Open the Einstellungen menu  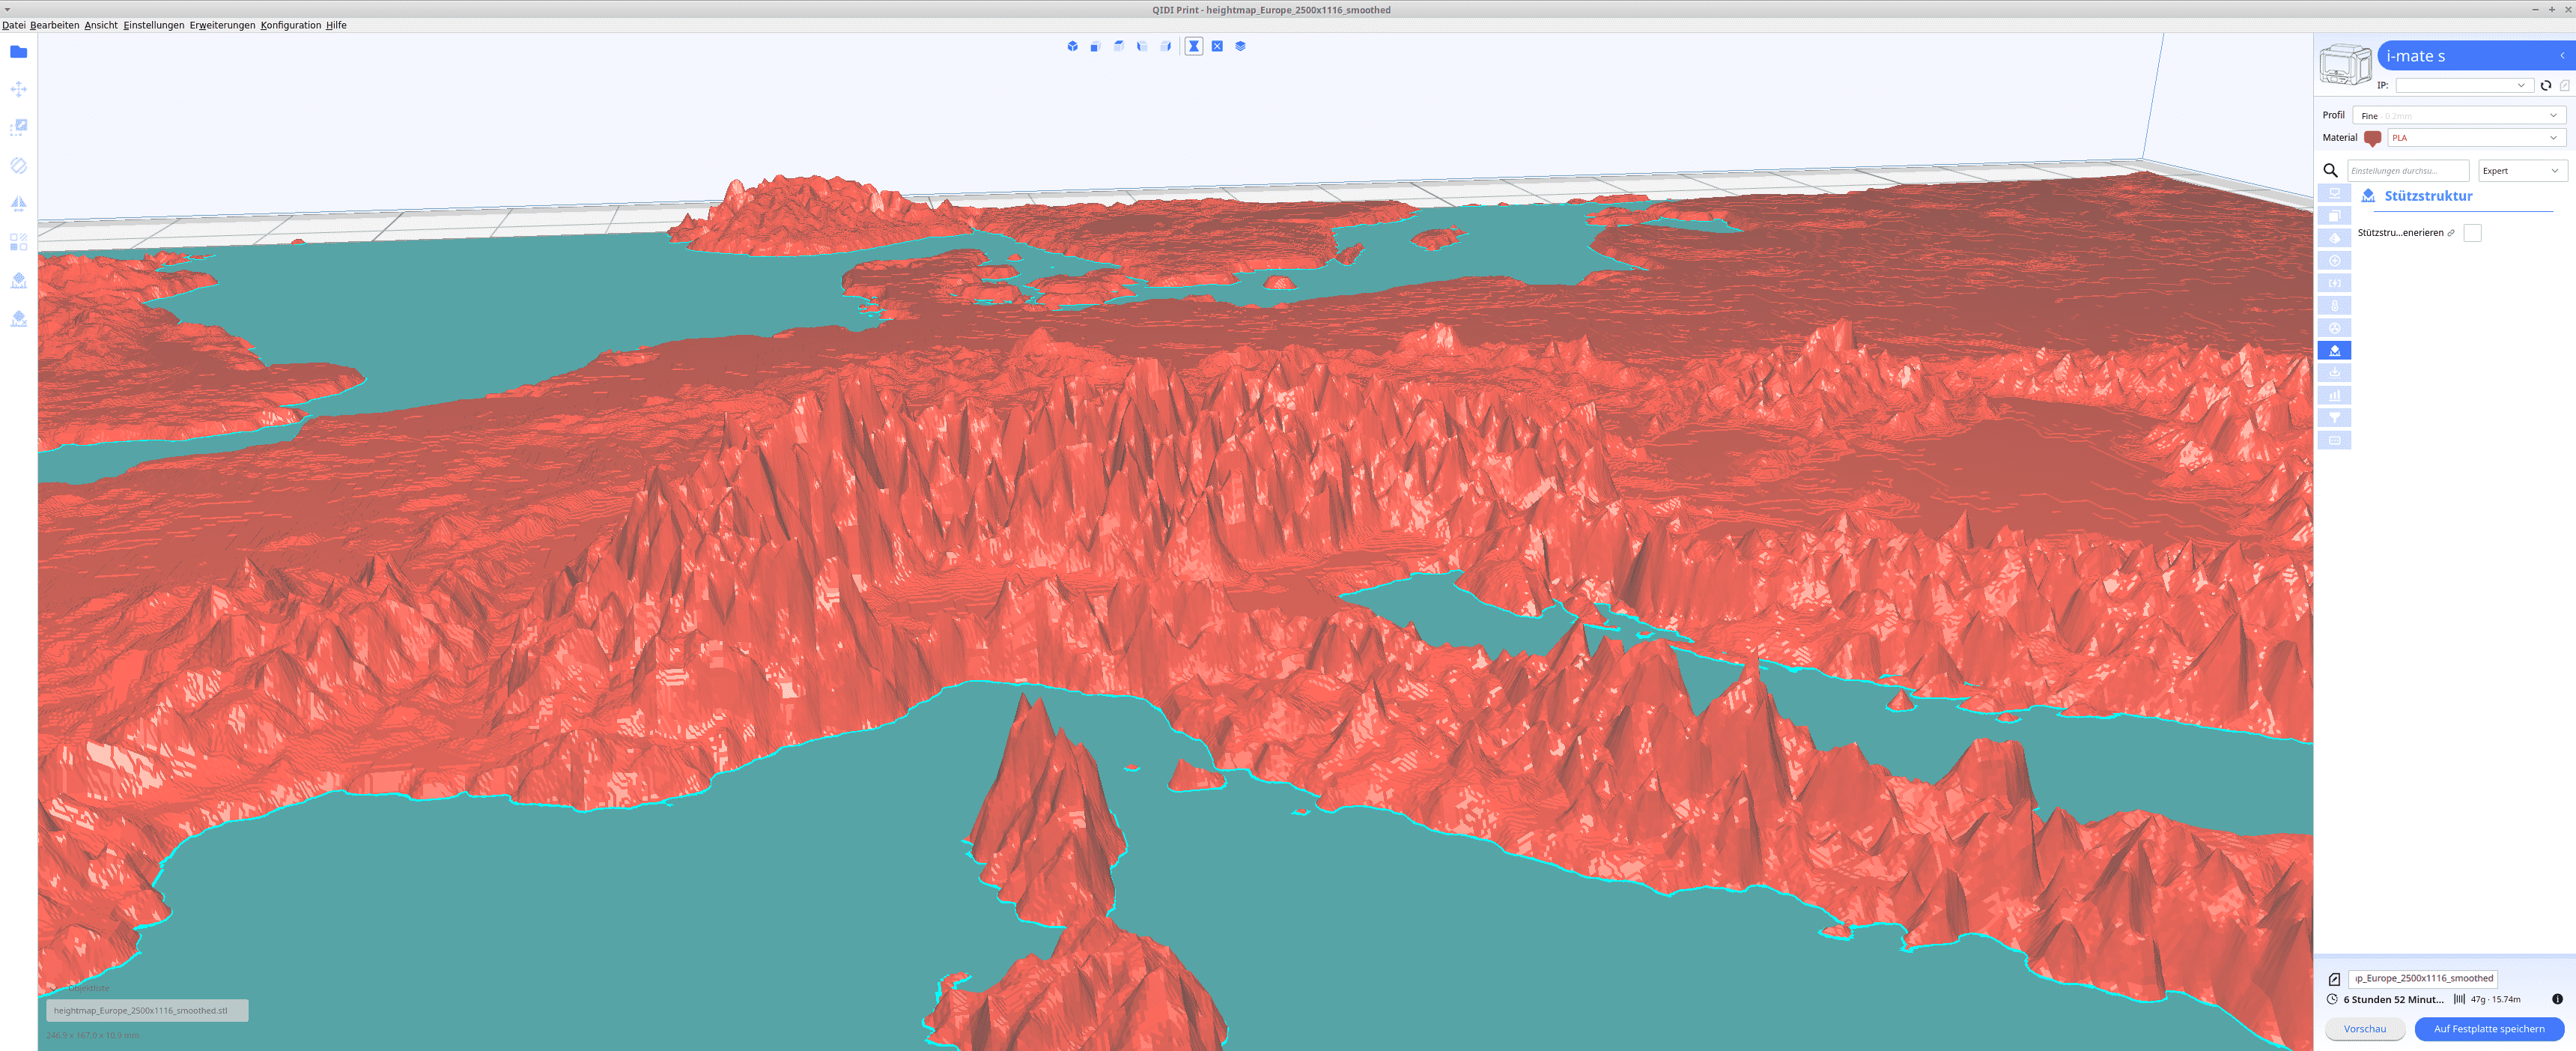153,25
